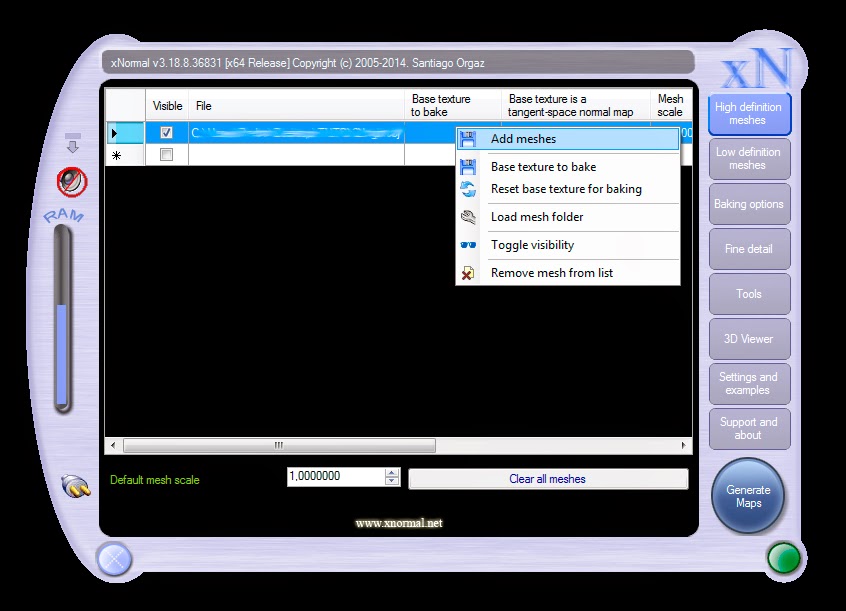Choose Add meshes from the context menu
This screenshot has width=846, height=611.
pos(568,139)
